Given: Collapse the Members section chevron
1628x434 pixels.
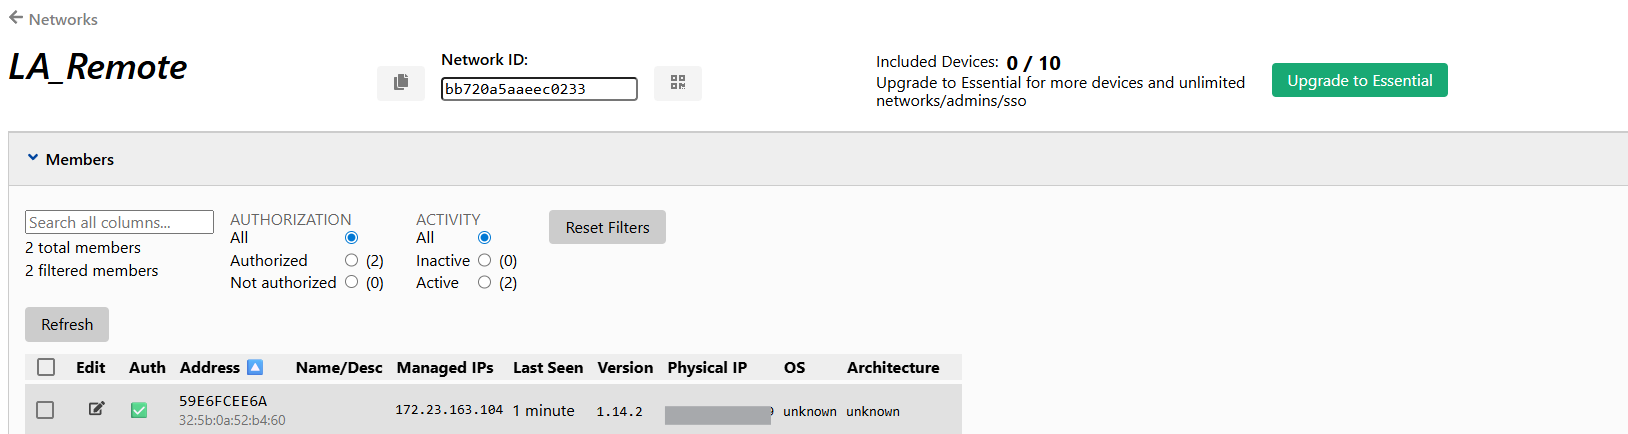Looking at the screenshot, I should tap(33, 158).
